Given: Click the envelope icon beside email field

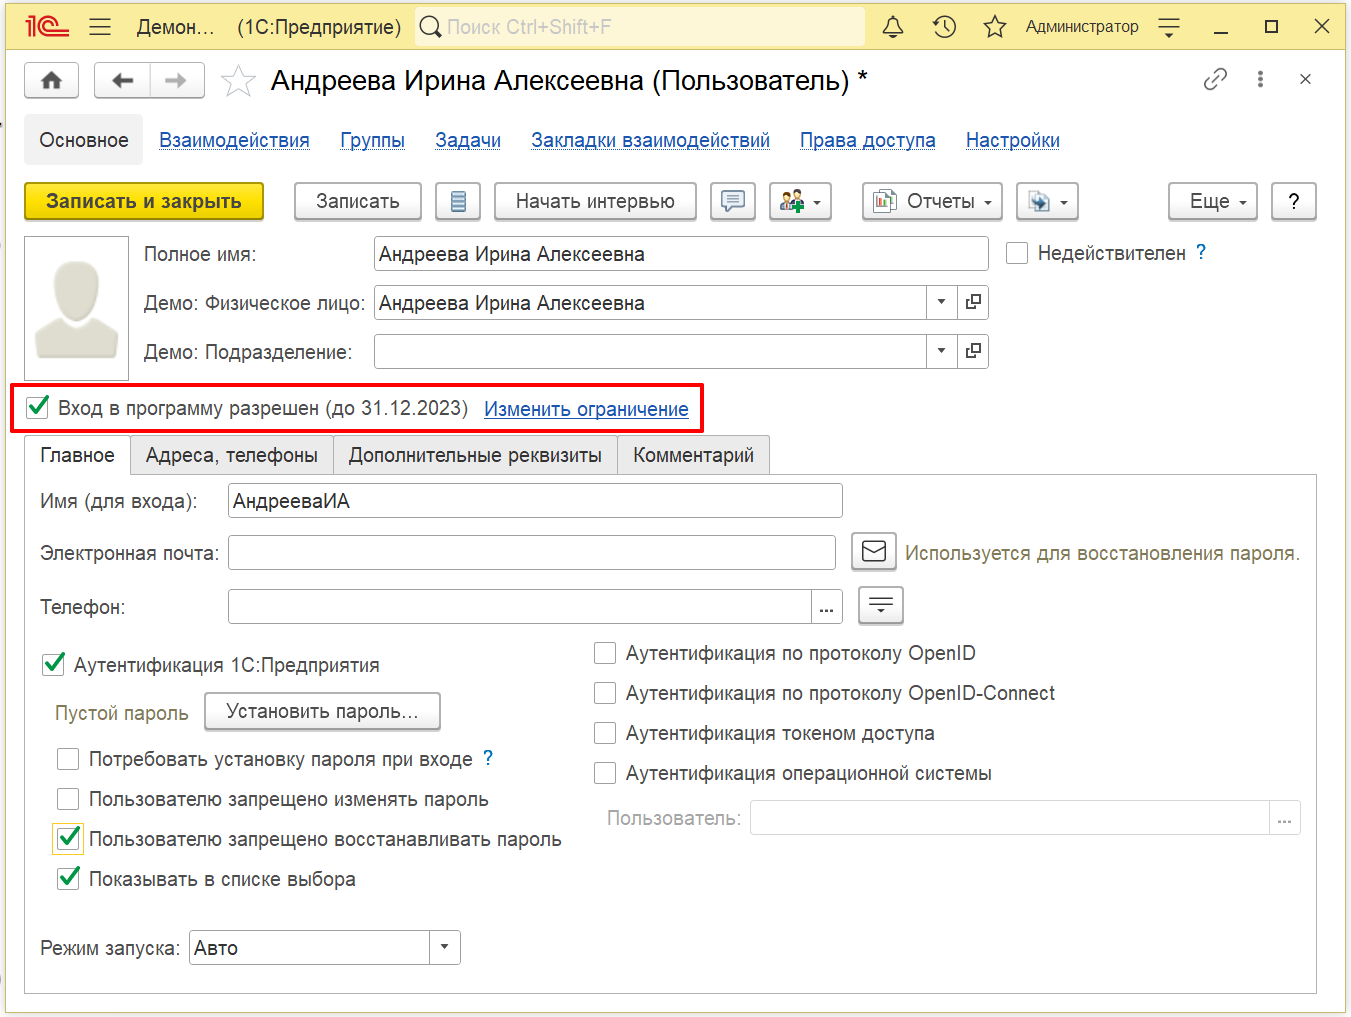Looking at the screenshot, I should click(x=874, y=551).
